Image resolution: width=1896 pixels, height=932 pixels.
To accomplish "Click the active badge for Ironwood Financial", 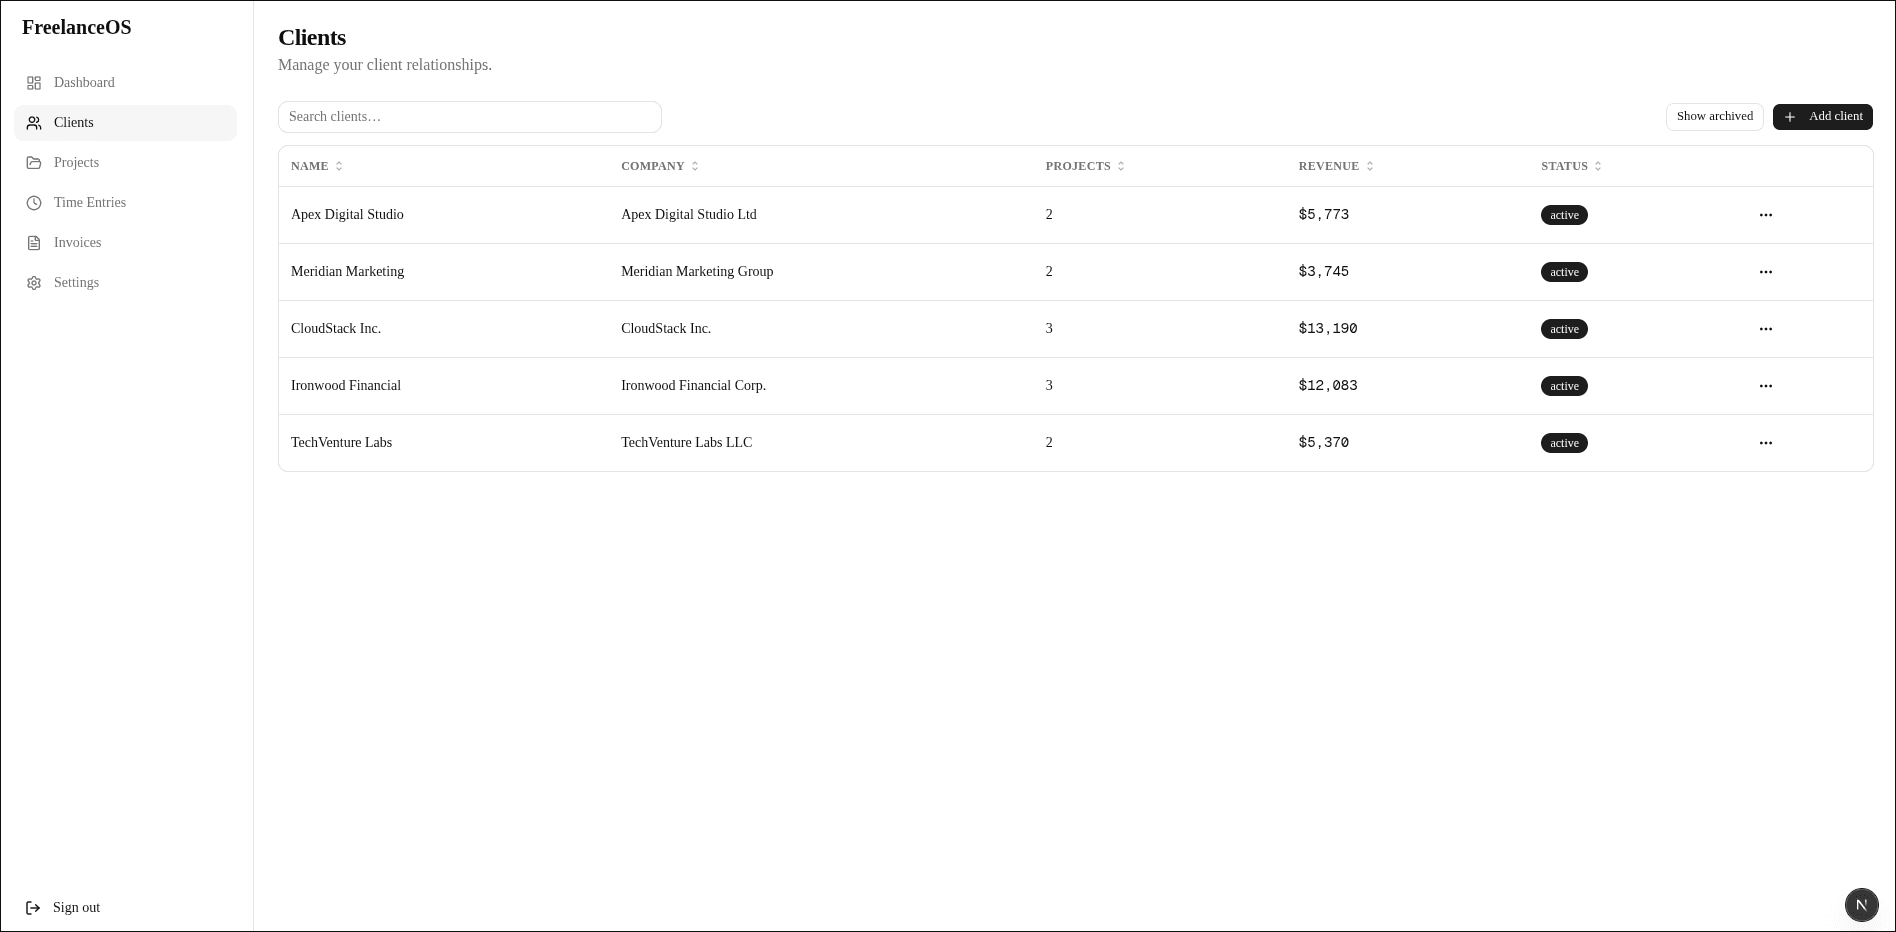I will pos(1564,386).
